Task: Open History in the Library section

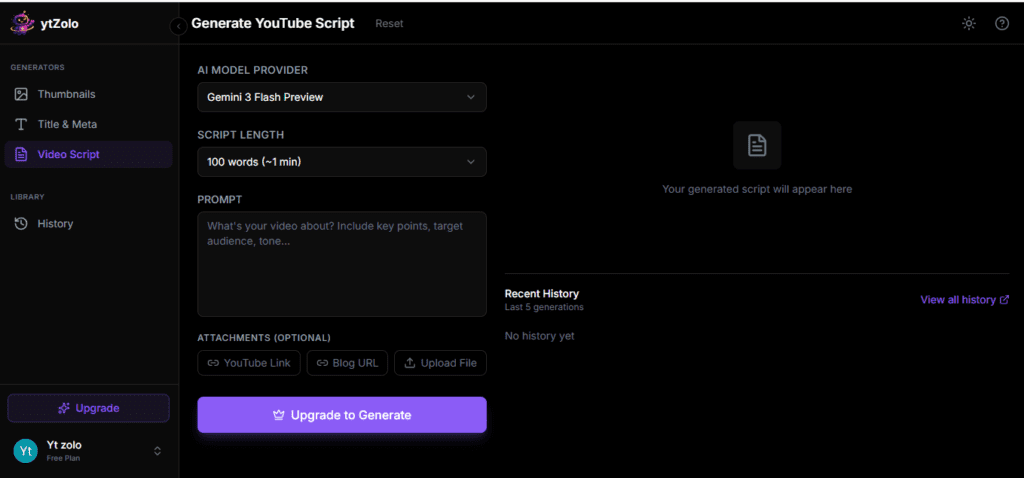Action: pos(88,223)
